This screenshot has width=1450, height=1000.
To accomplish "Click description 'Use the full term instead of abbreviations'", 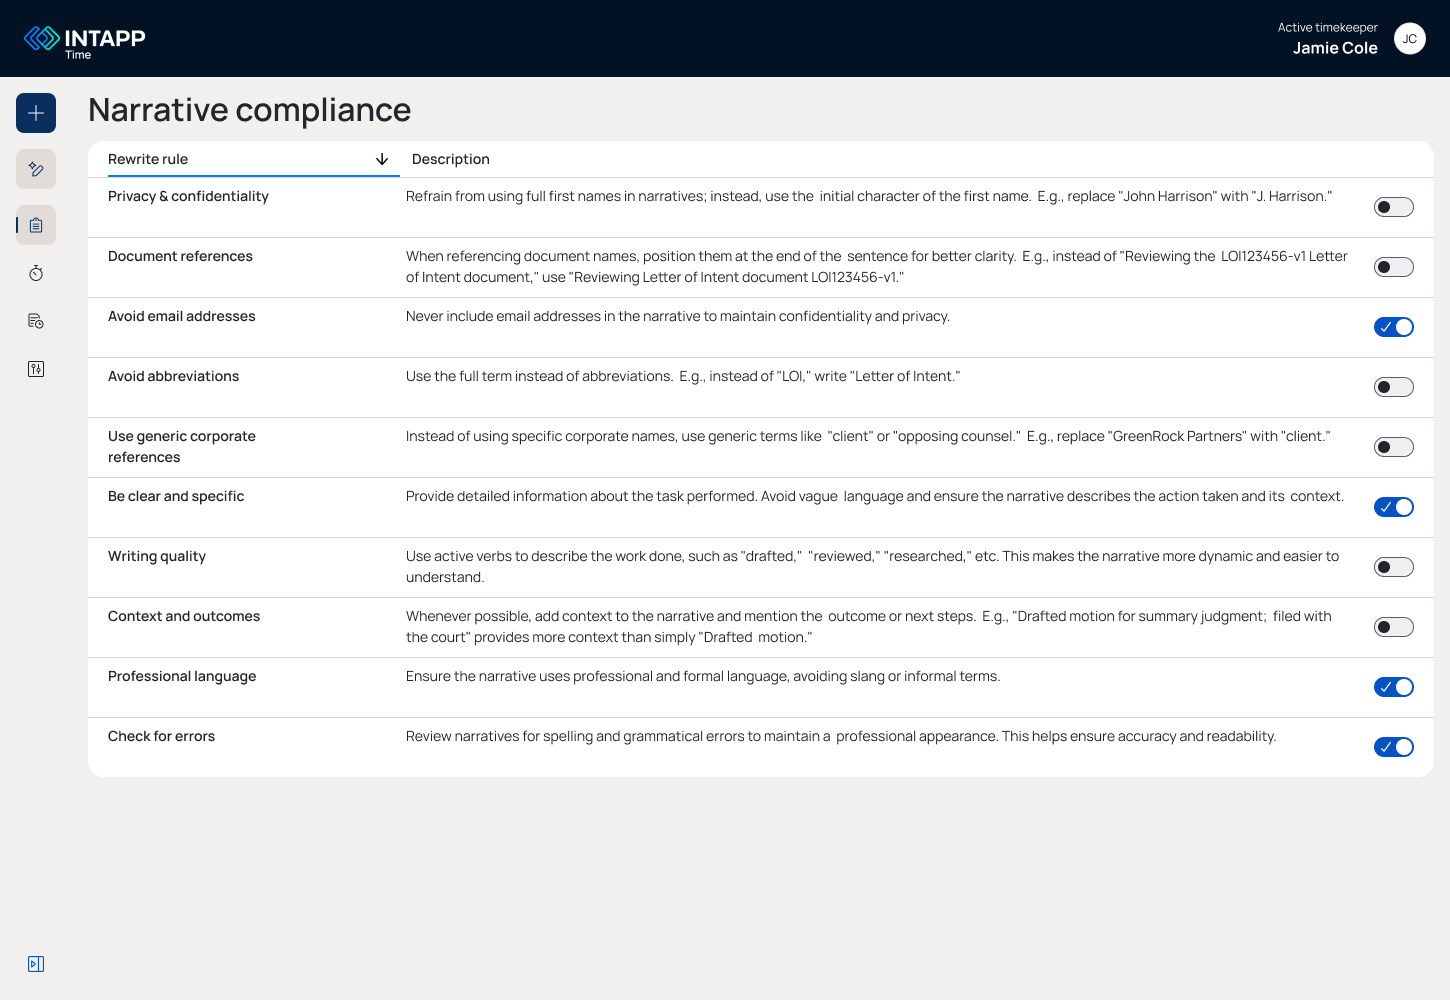I will pyautogui.click(x=683, y=376).
